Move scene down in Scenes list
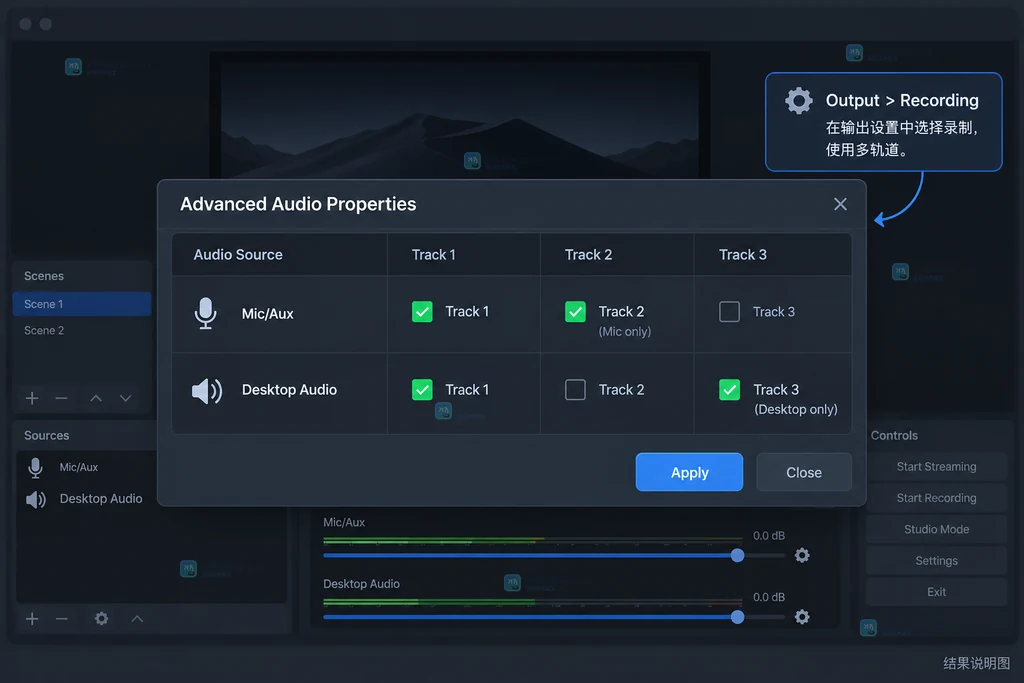The width and height of the screenshot is (1024, 683). pyautogui.click(x=125, y=398)
